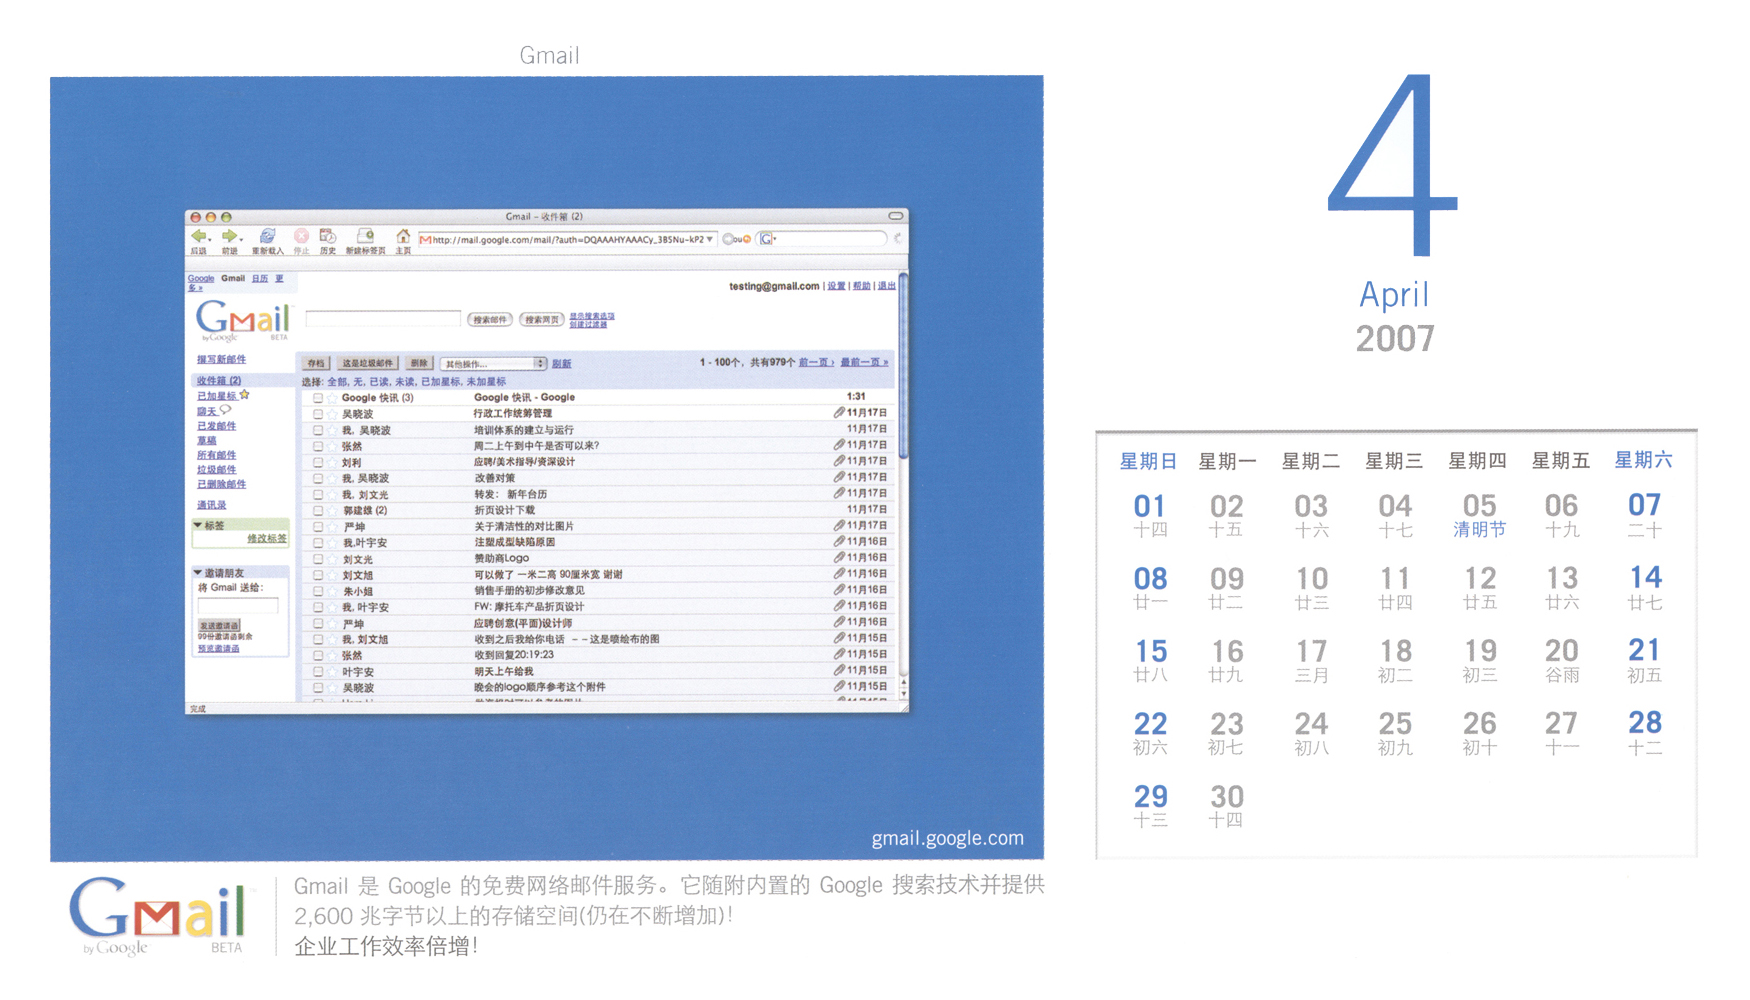Open the 其他操作 actions dropdown
The height and width of the screenshot is (1000, 1750).
tap(494, 364)
